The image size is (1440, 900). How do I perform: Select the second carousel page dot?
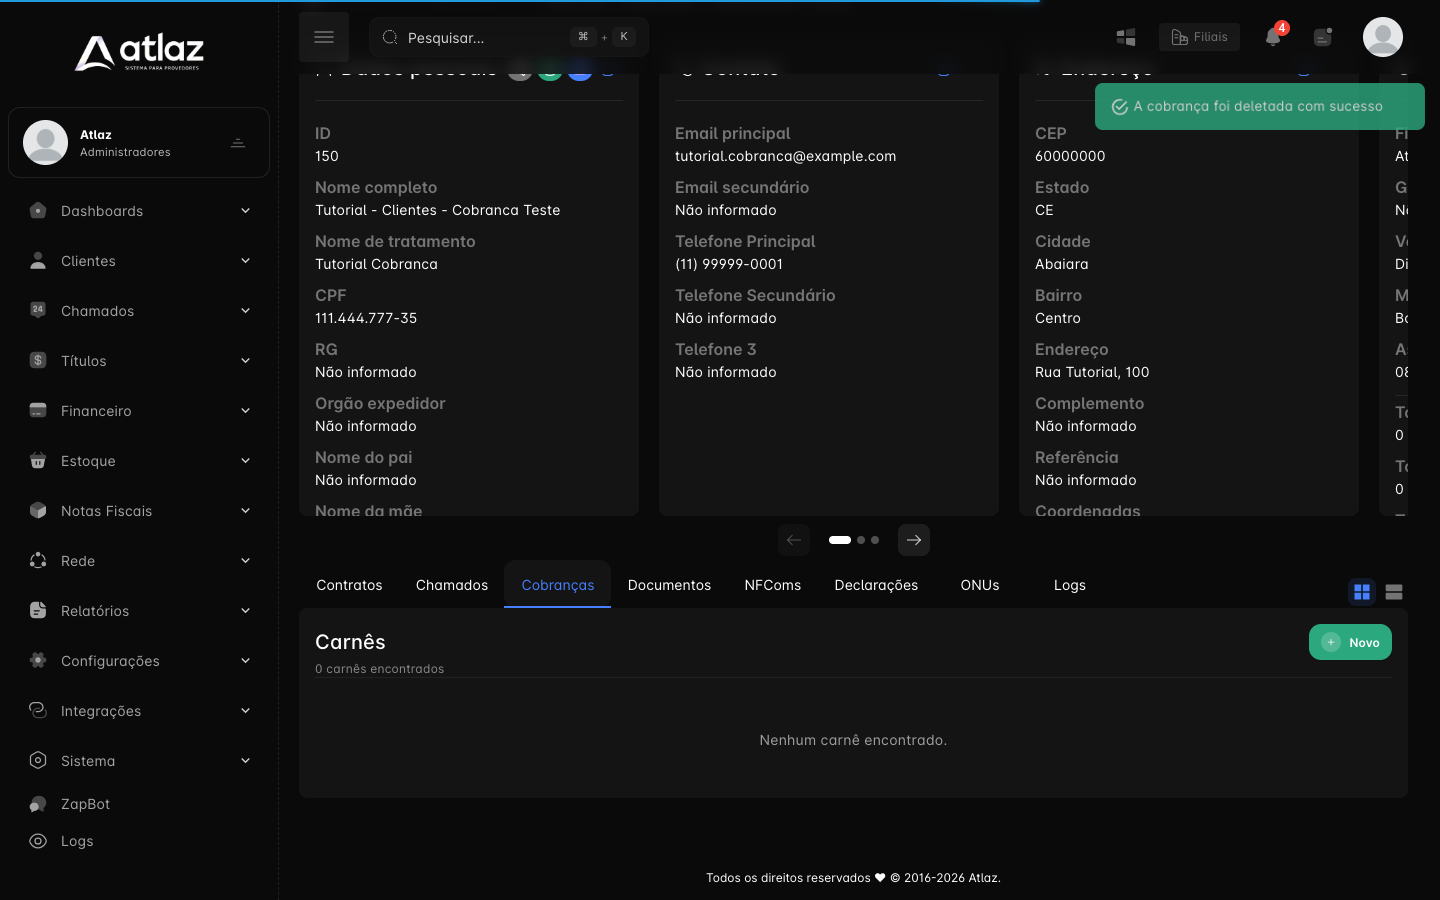tap(861, 540)
